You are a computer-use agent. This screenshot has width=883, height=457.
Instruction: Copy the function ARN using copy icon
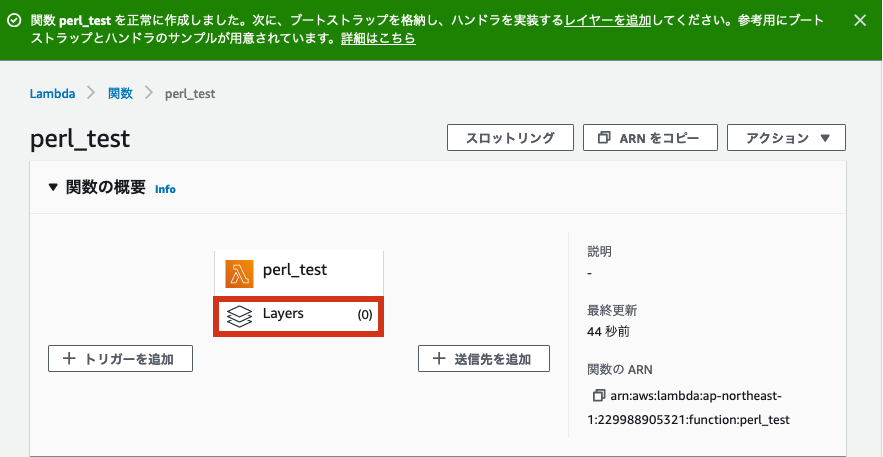coord(599,396)
